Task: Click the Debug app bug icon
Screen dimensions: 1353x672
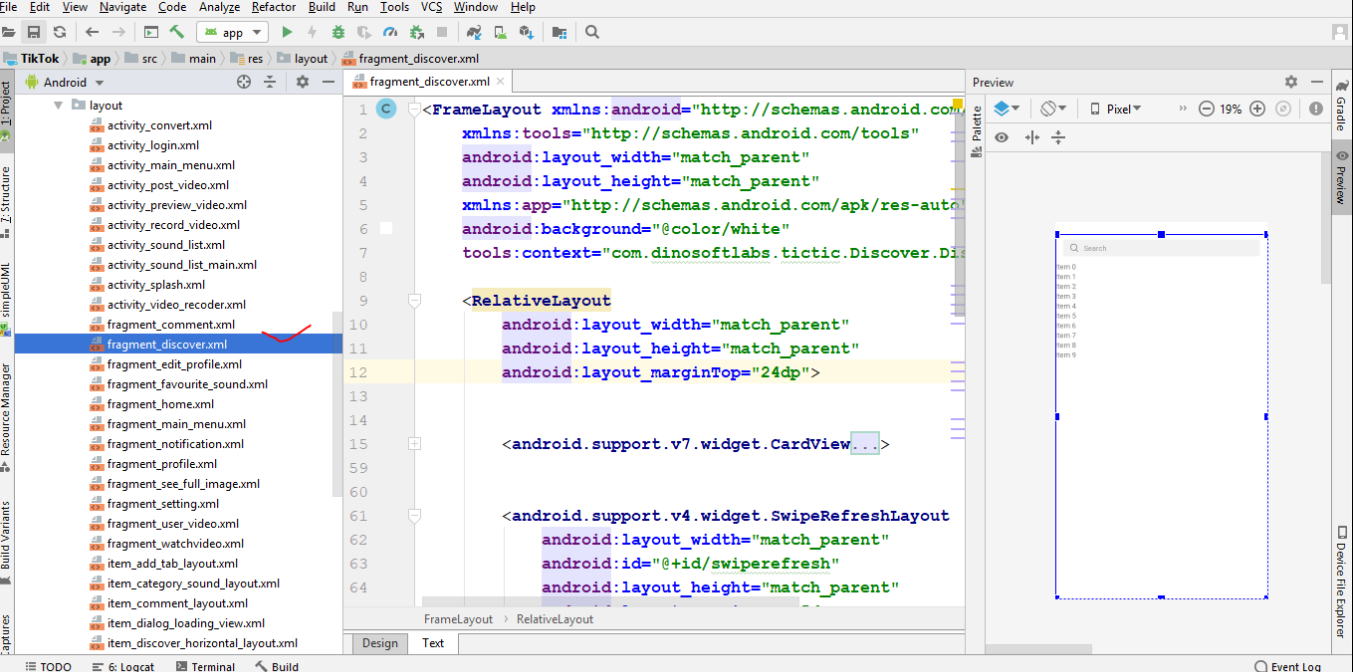Action: coord(338,32)
